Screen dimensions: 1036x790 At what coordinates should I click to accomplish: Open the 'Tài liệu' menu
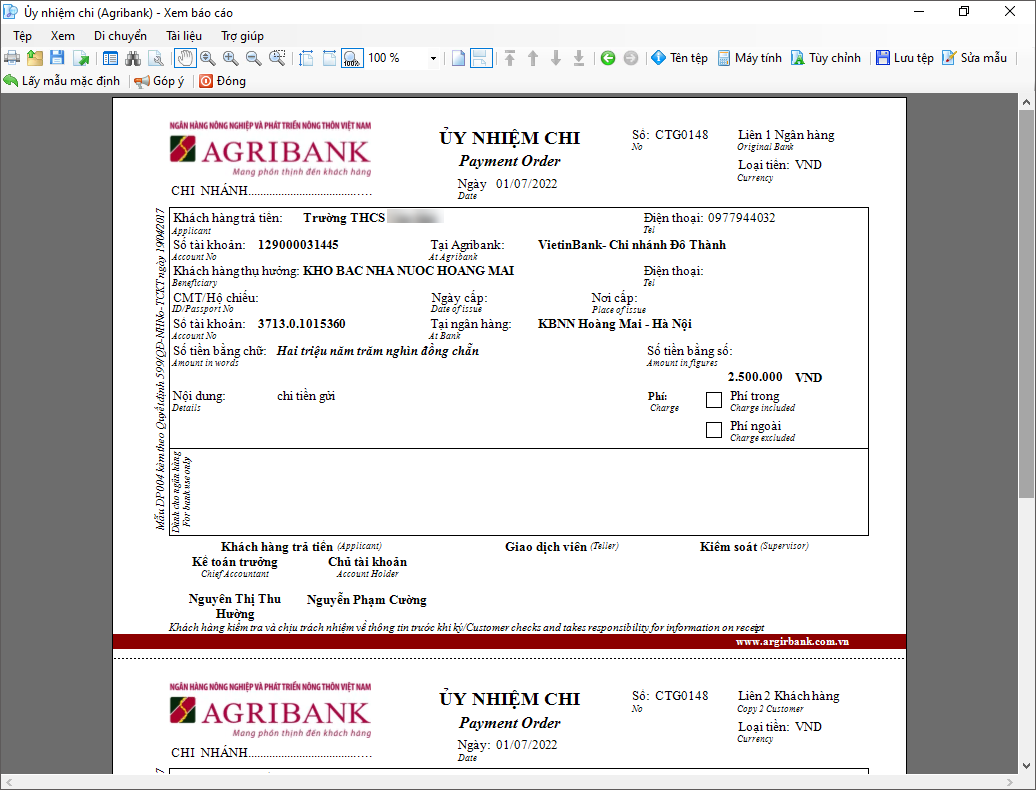[x=184, y=35]
